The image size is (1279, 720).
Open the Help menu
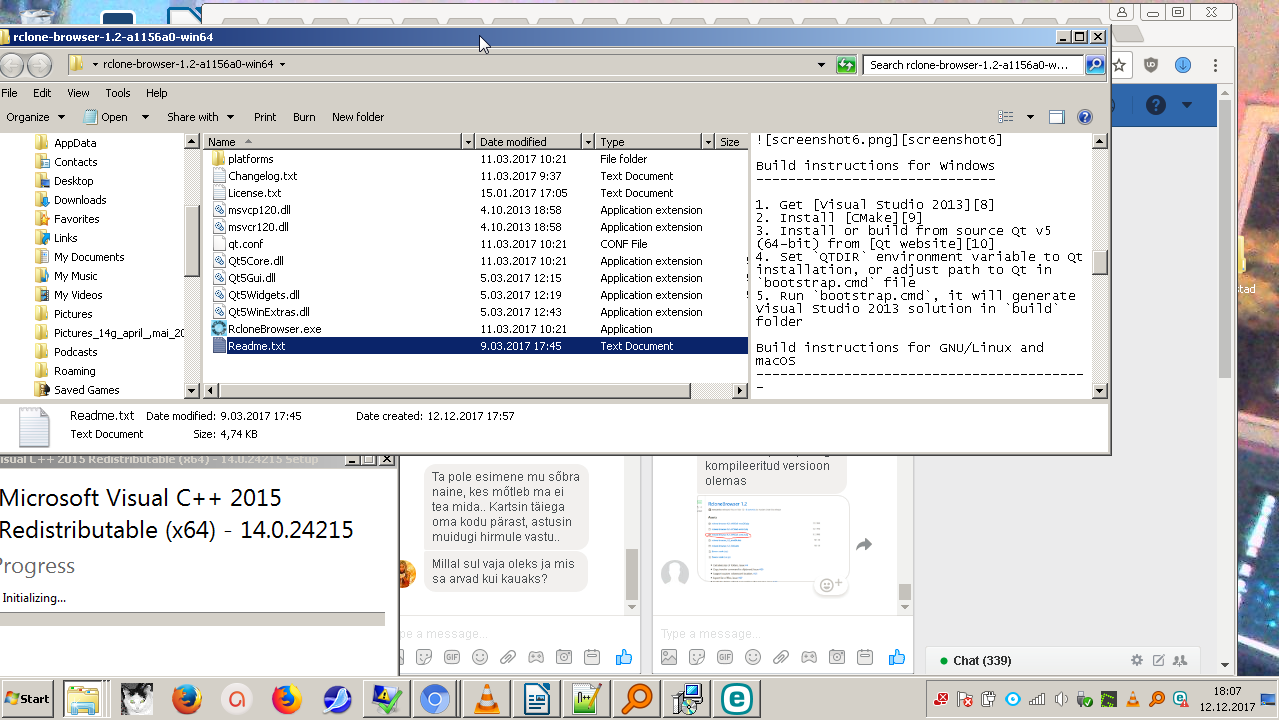point(157,93)
